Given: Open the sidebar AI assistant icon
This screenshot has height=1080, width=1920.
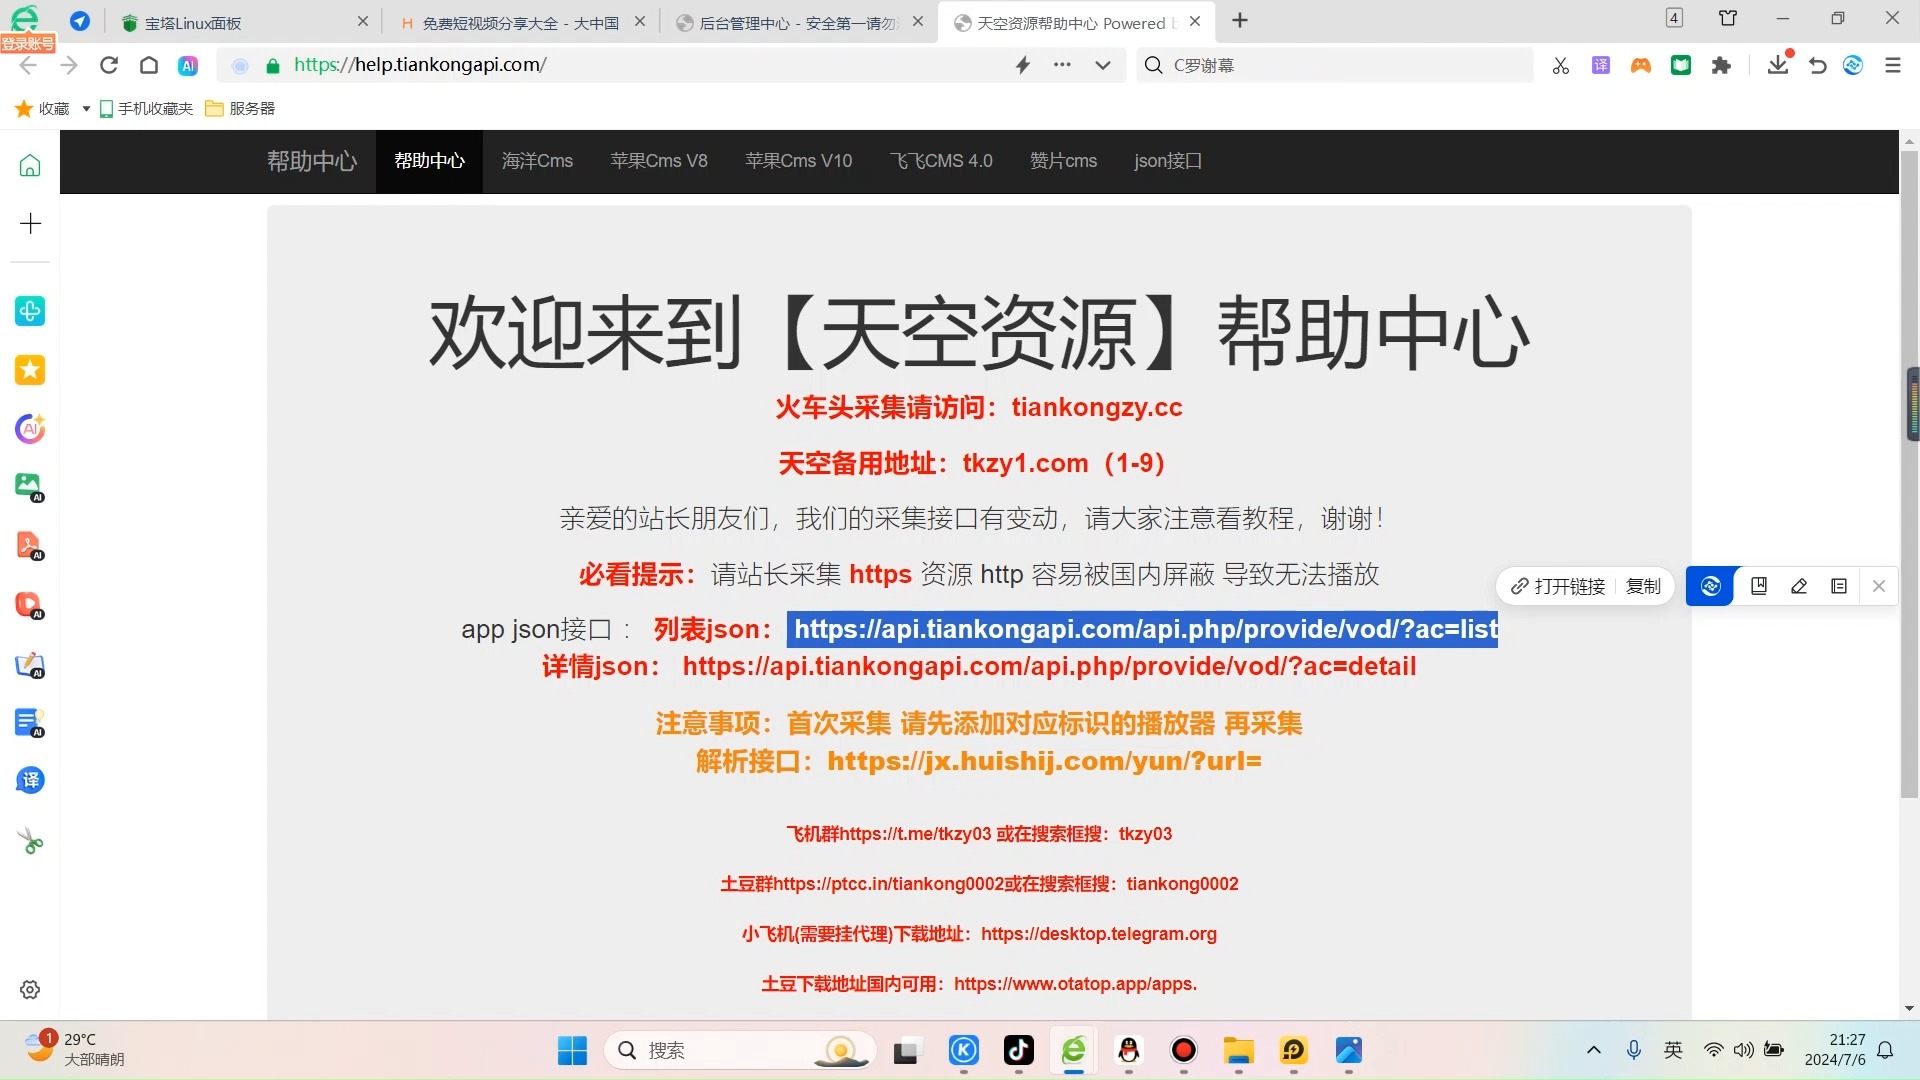Looking at the screenshot, I should [x=30, y=429].
